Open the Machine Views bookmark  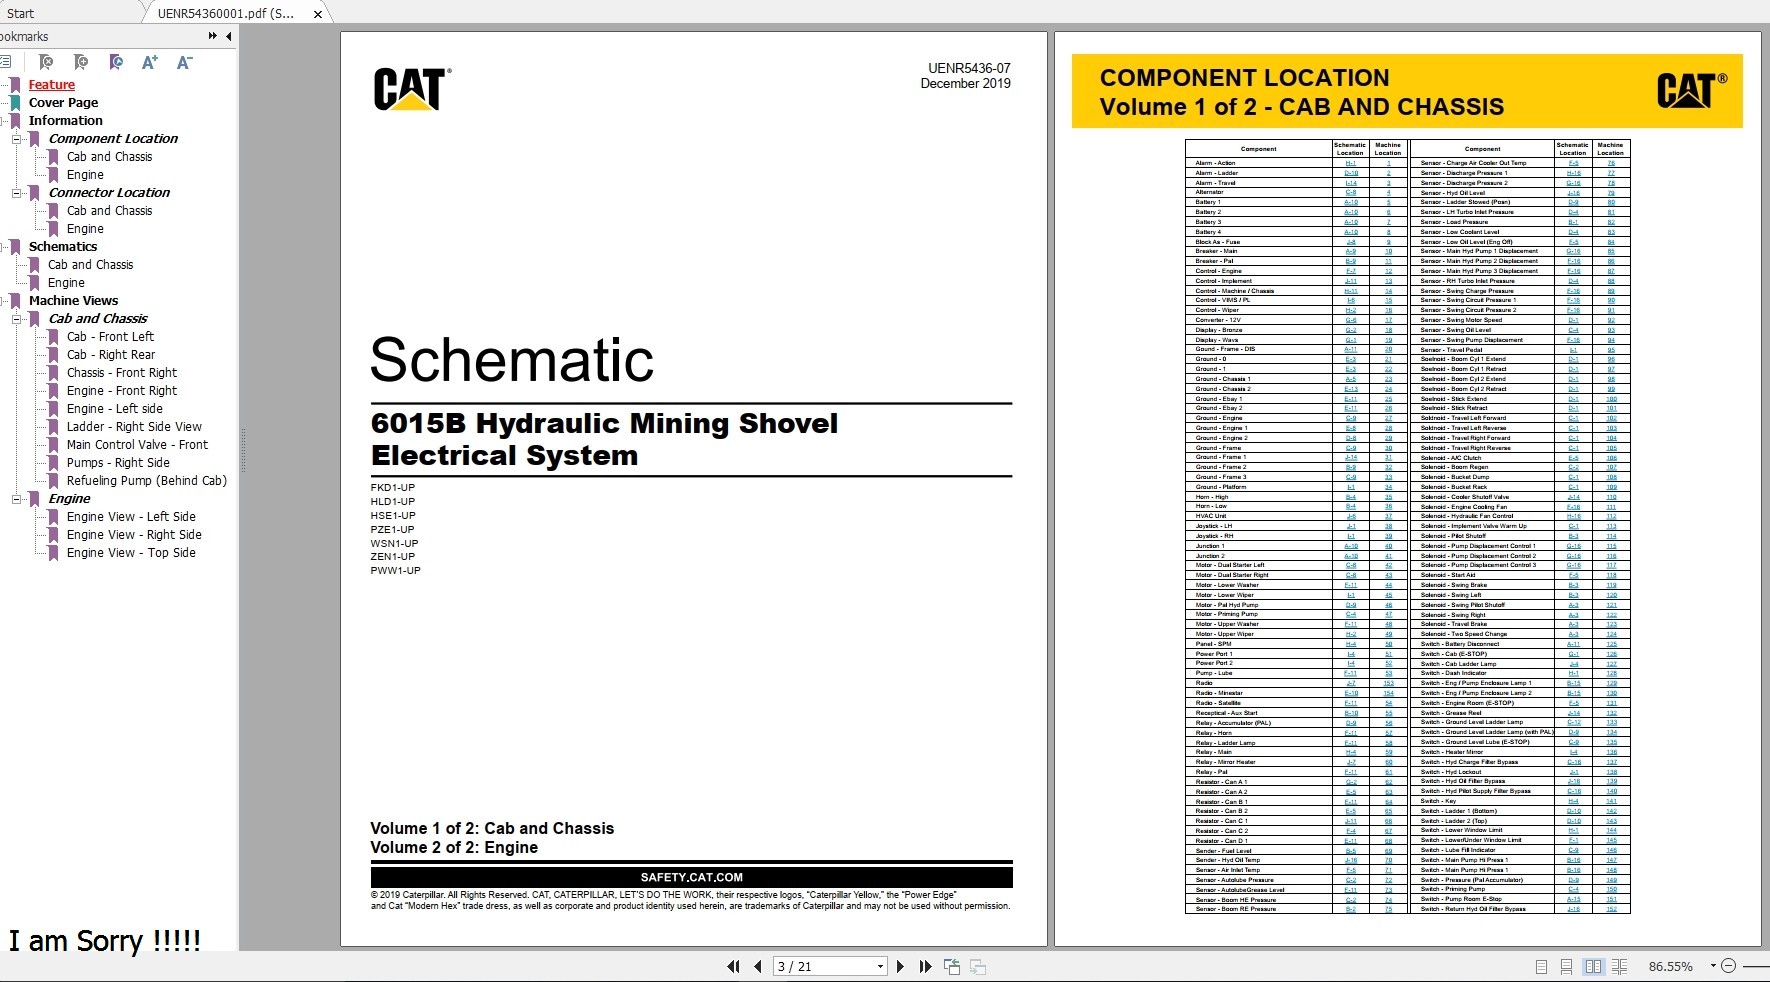coord(73,301)
